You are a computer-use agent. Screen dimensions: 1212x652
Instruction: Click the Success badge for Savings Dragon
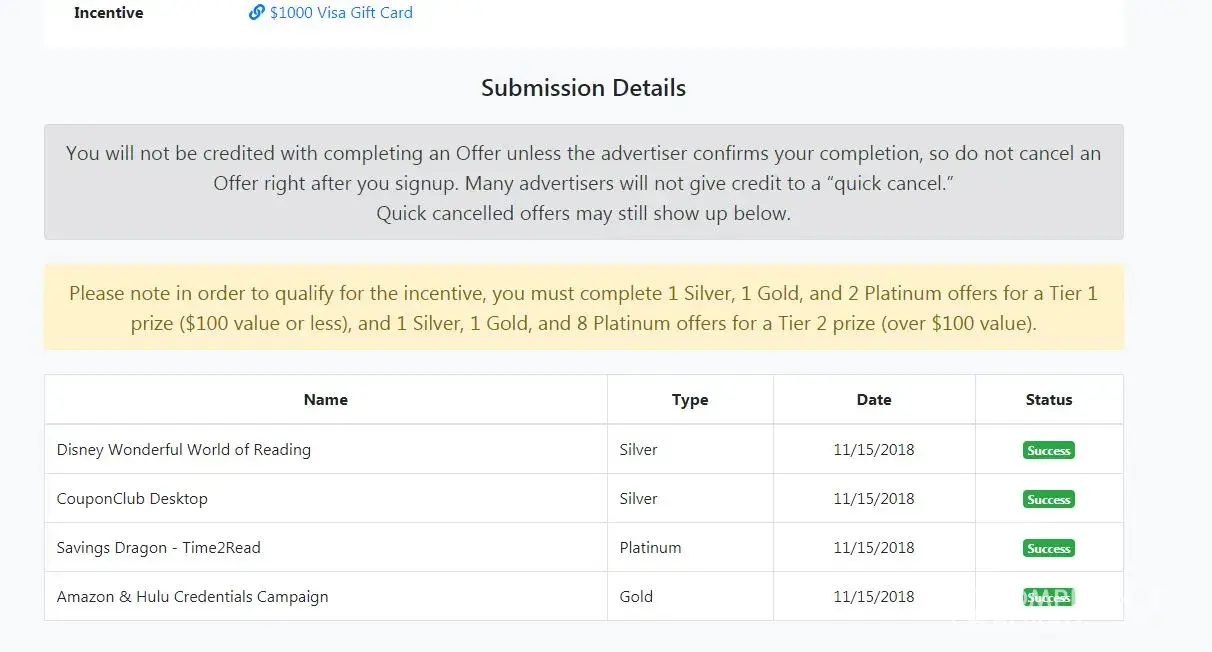(1049, 549)
